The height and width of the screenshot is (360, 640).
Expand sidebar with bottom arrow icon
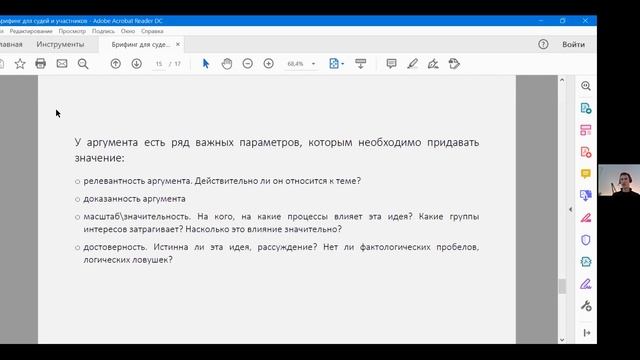587,333
